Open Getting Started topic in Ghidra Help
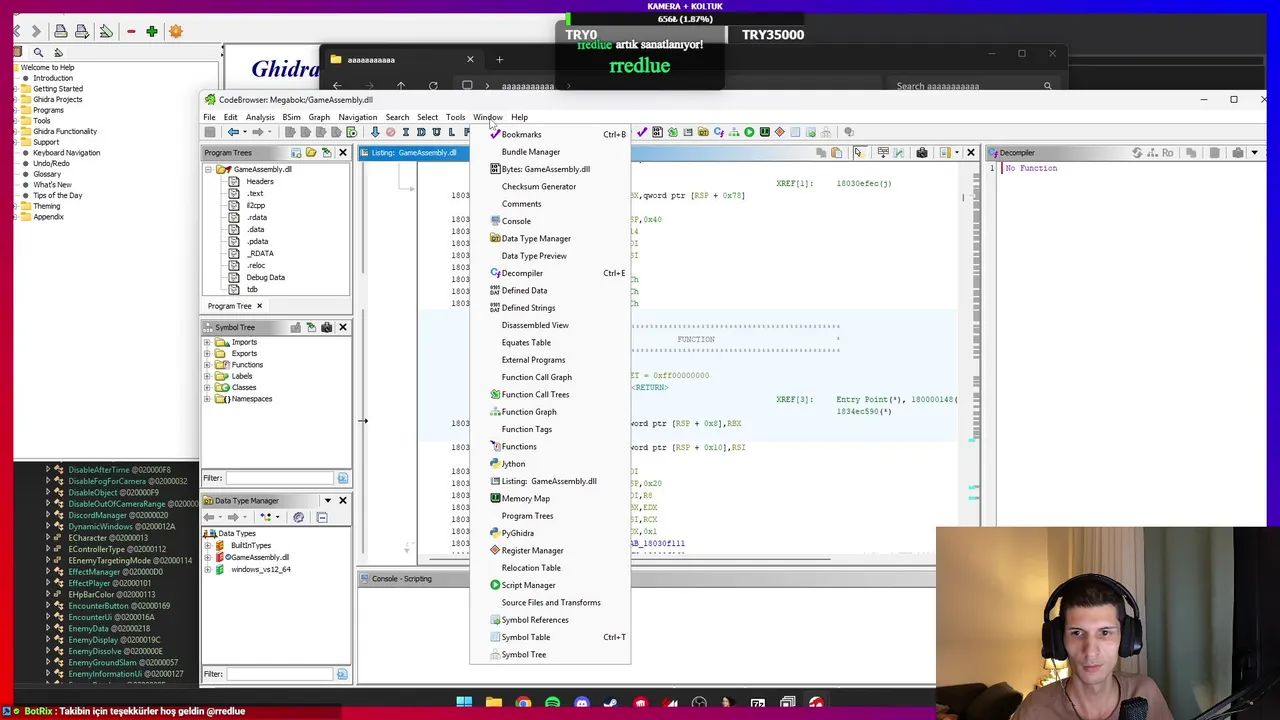1280x720 pixels. 58,88
